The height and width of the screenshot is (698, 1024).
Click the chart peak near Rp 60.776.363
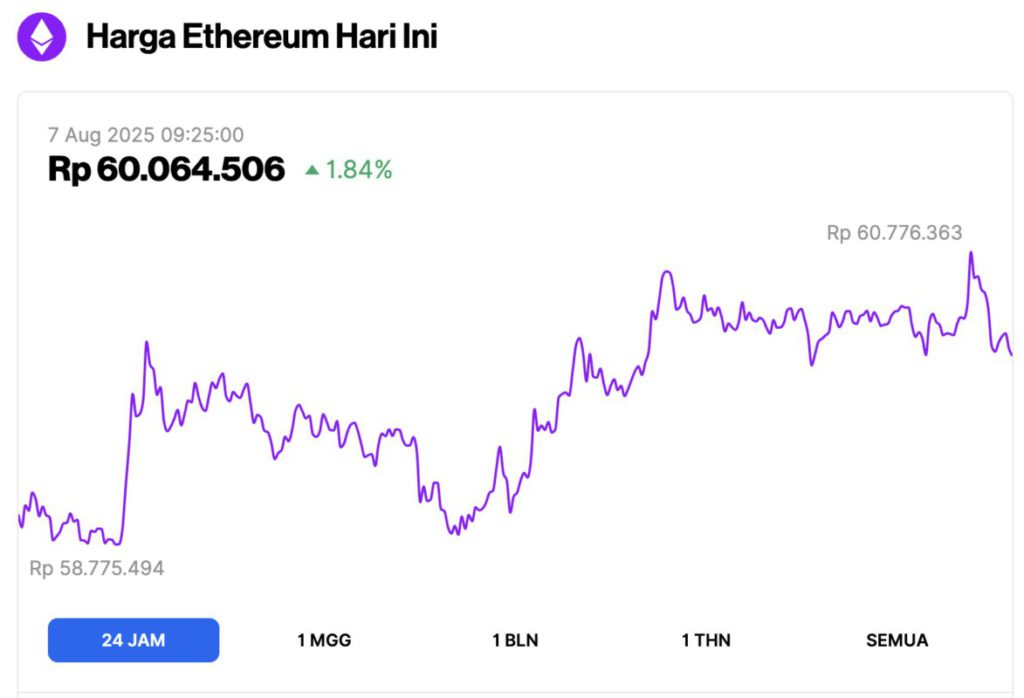[971, 255]
